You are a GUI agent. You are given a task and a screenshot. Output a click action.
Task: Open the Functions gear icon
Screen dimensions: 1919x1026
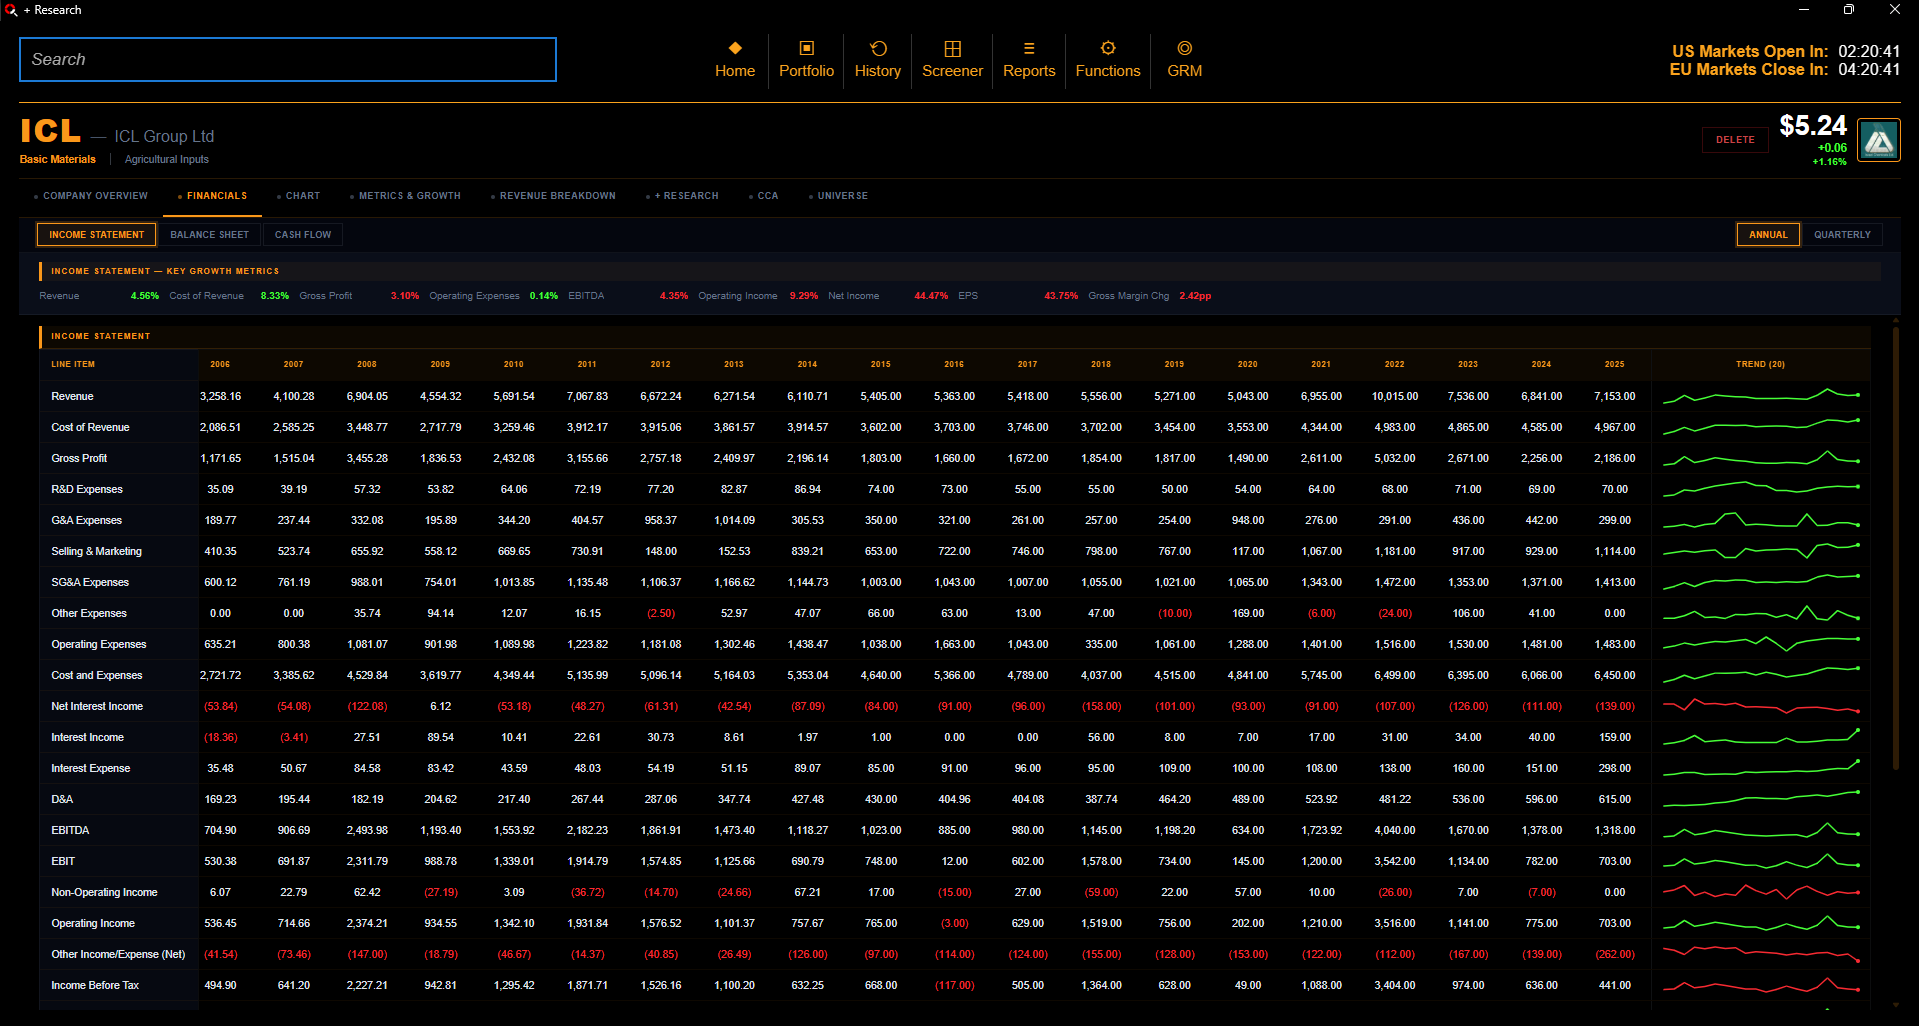coord(1108,48)
